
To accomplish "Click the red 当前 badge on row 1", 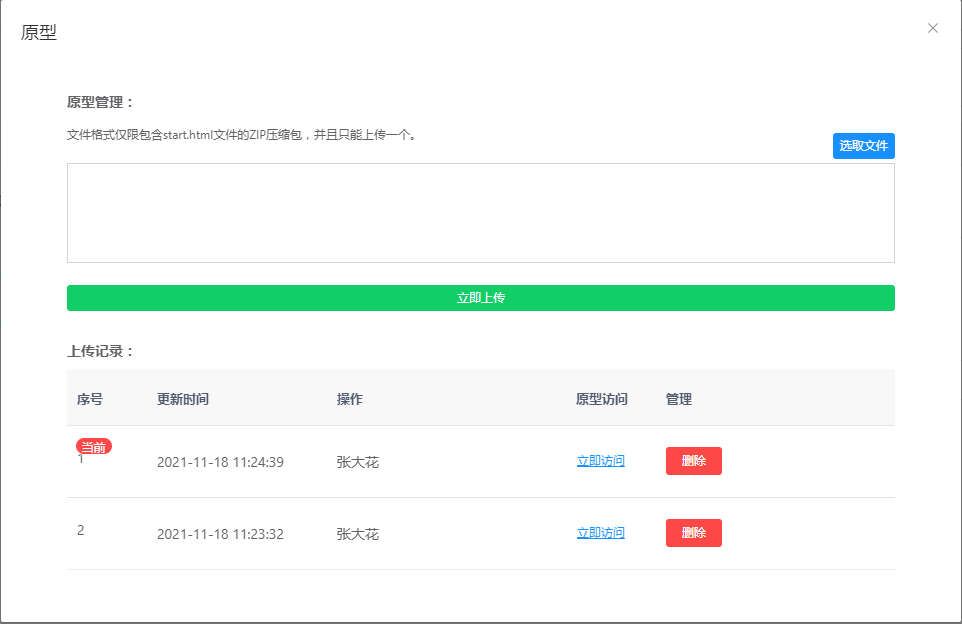I will click(94, 447).
